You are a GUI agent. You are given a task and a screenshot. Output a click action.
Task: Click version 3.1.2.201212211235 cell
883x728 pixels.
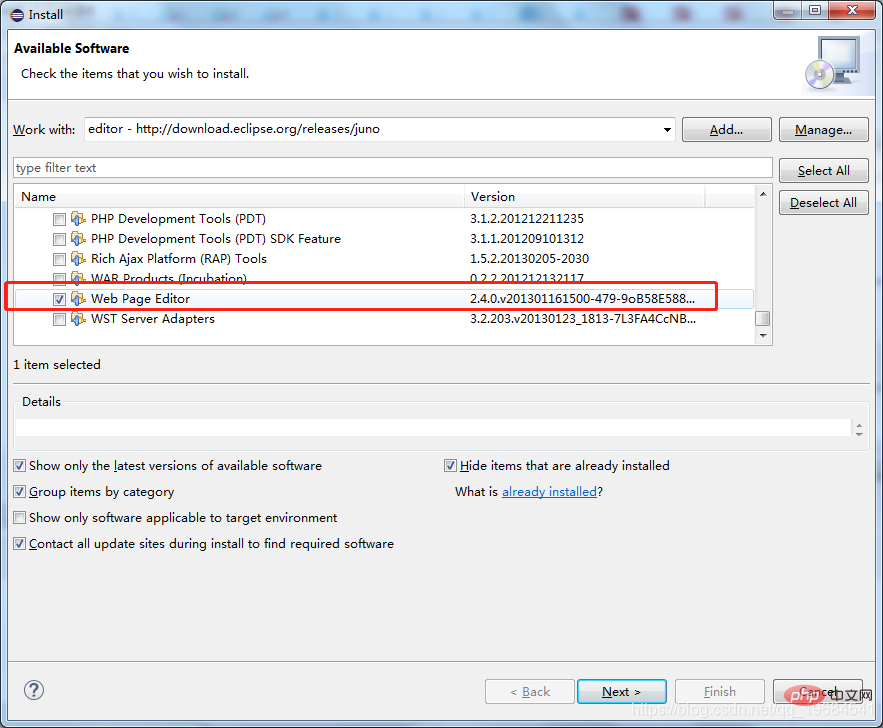[x=527, y=218]
